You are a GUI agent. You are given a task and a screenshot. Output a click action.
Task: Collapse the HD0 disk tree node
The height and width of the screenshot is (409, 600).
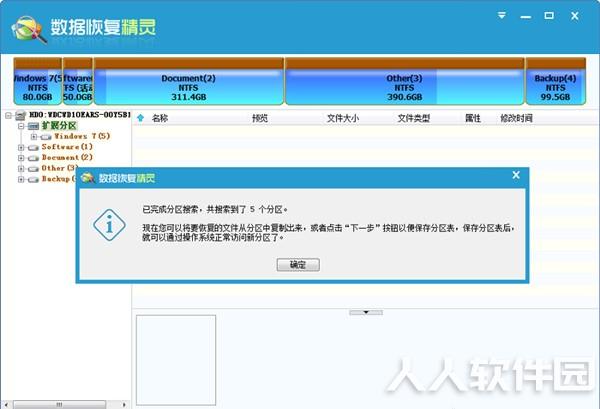pyautogui.click(x=8, y=115)
